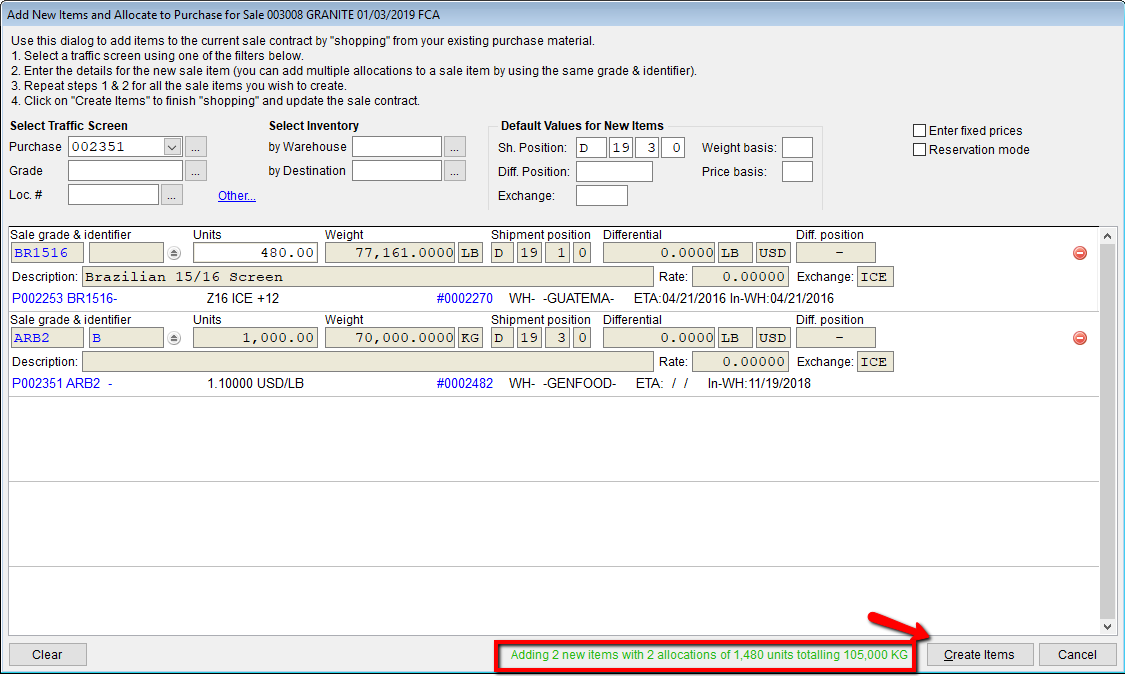Click the Weight field showing 77,161.0000
1125x676 pixels.
390,253
